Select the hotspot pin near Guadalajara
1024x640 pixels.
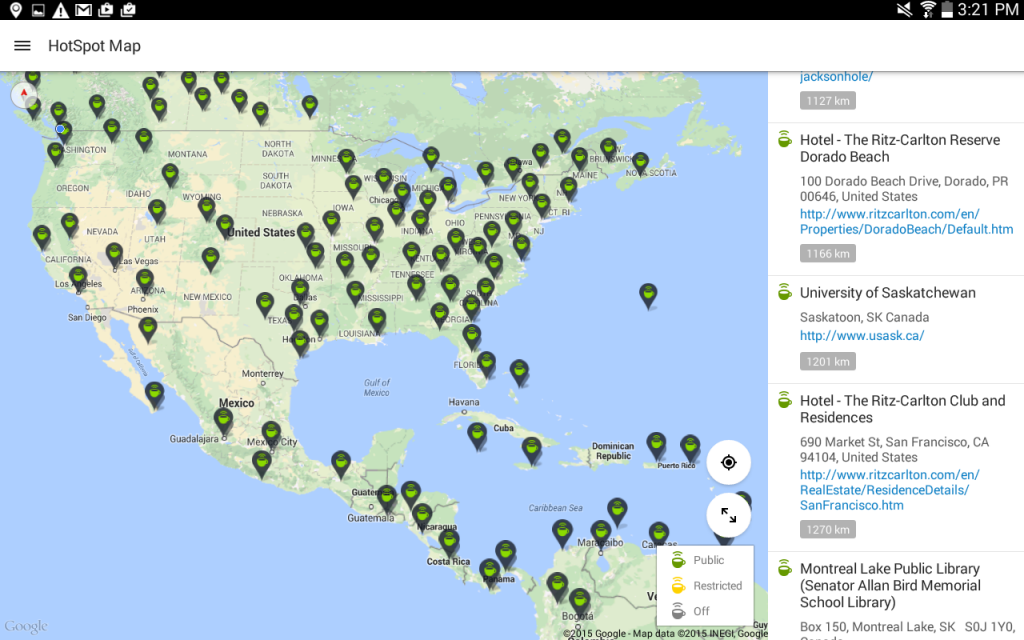tap(223, 420)
